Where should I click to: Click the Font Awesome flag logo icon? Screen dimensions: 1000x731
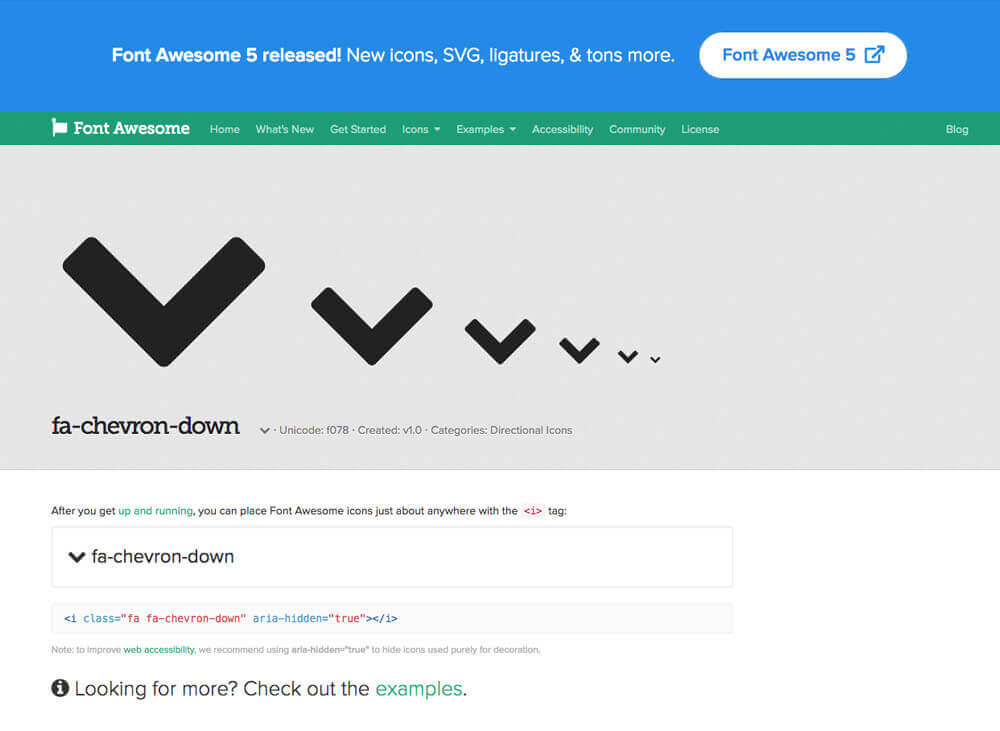coord(59,128)
